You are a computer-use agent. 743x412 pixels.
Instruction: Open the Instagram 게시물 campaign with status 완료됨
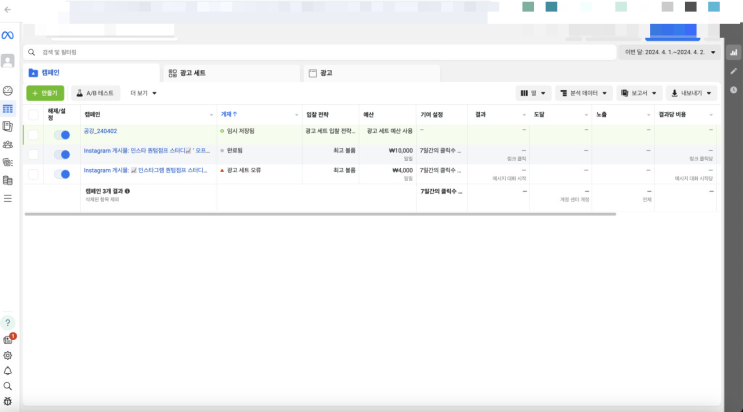146,151
